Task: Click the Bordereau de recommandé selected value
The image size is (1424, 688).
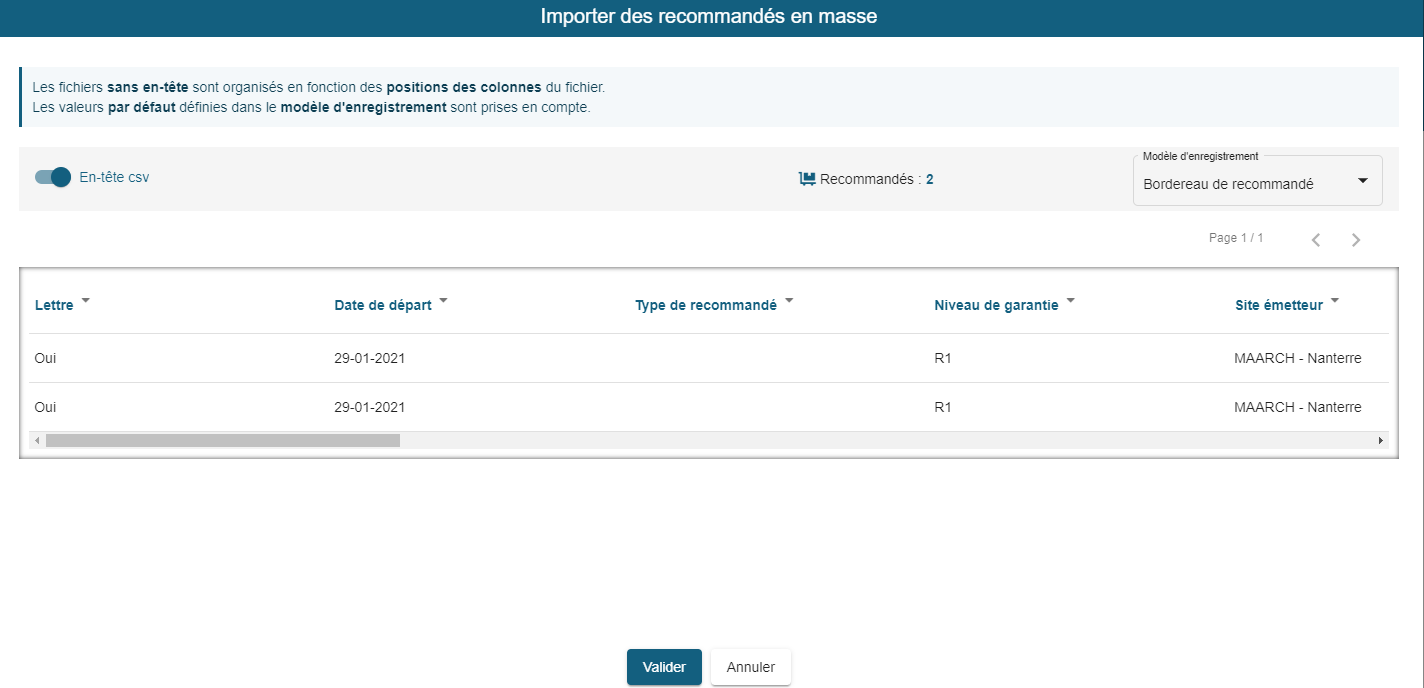Action: (x=1228, y=184)
